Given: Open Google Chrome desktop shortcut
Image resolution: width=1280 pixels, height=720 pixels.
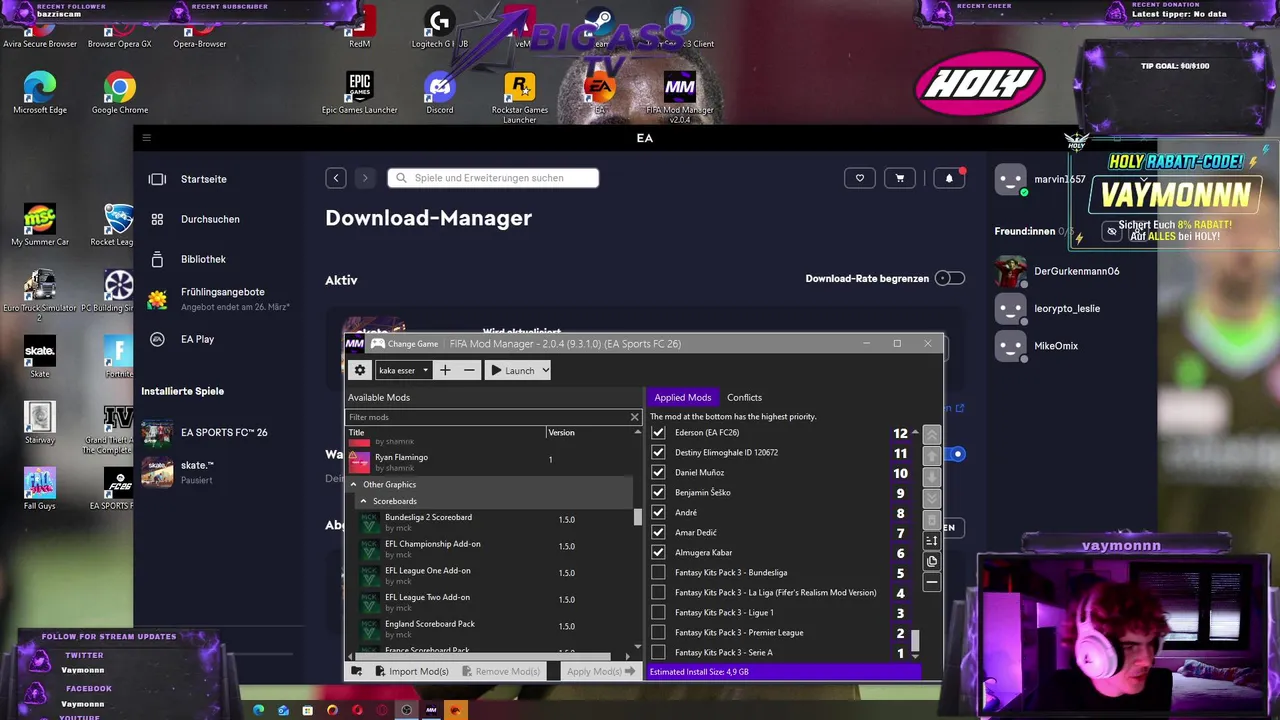Looking at the screenshot, I should tap(119, 93).
